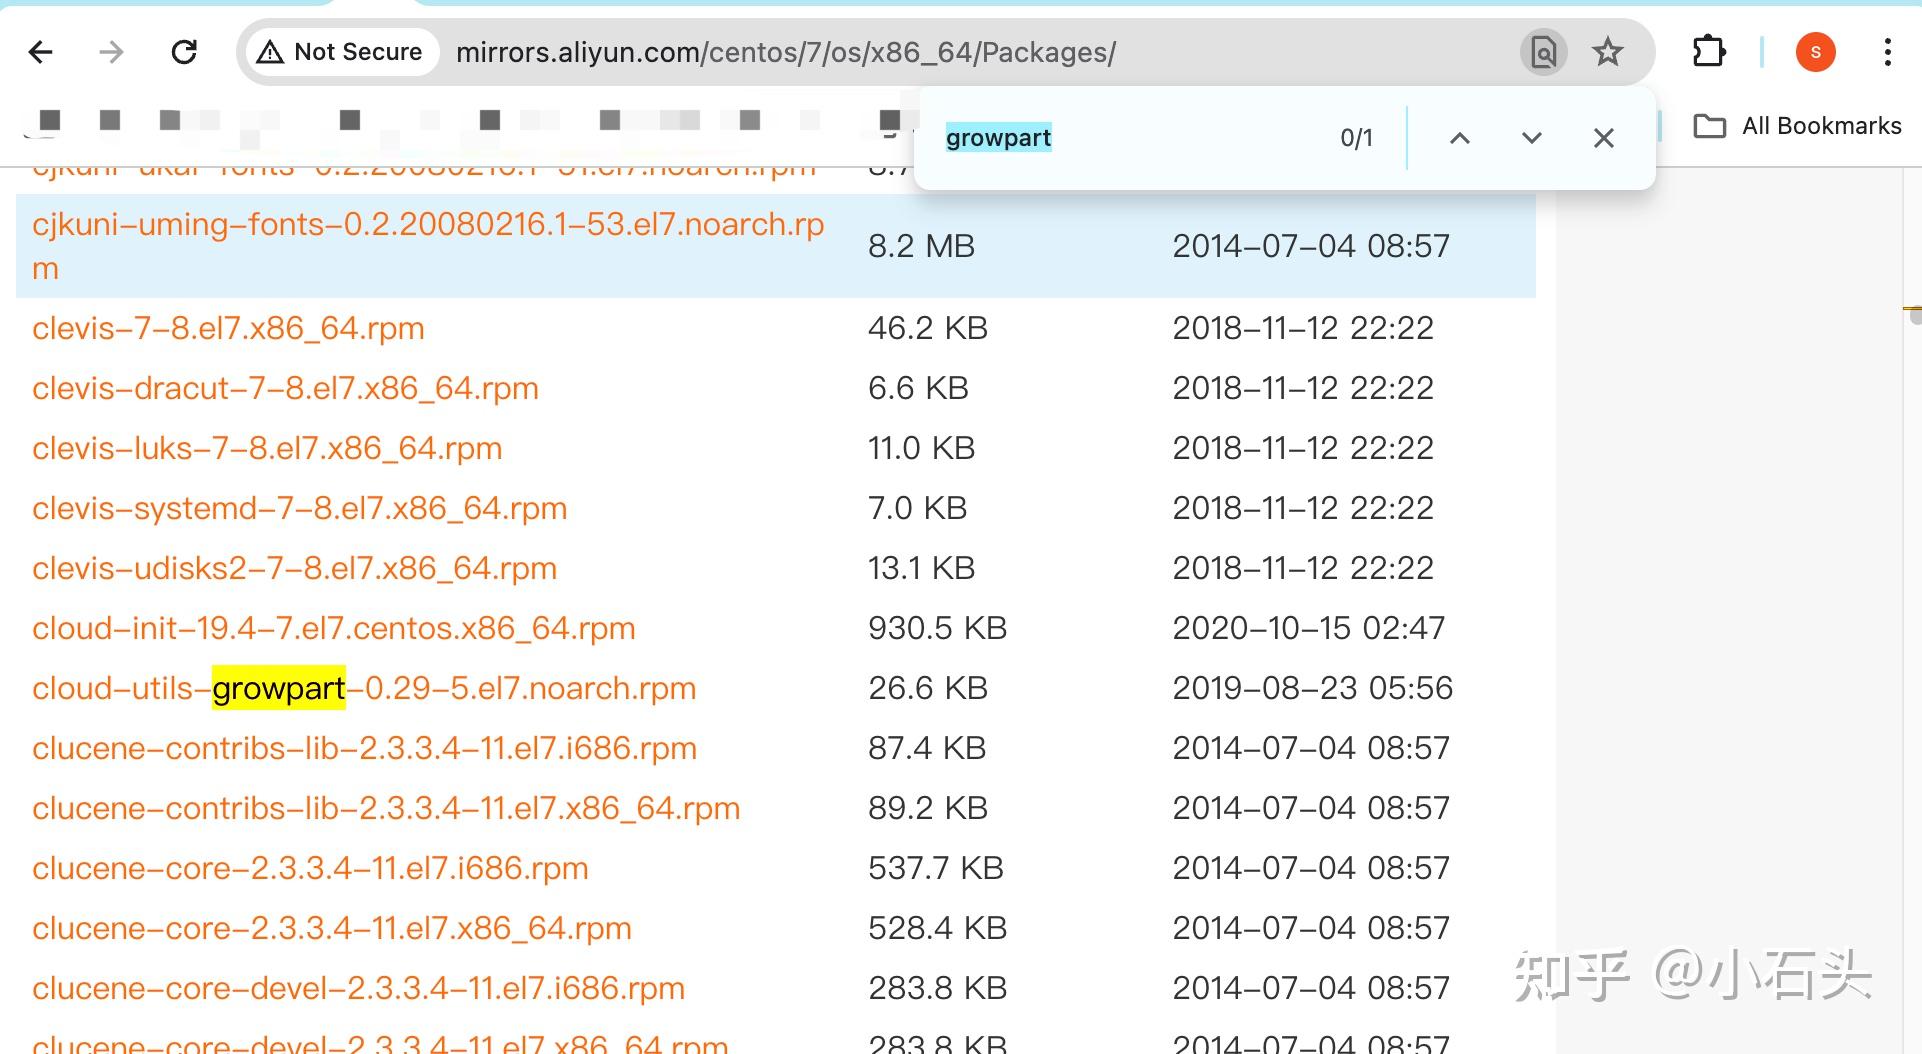Select the 11.0 KB size value
The width and height of the screenshot is (1922, 1054).
(x=921, y=448)
